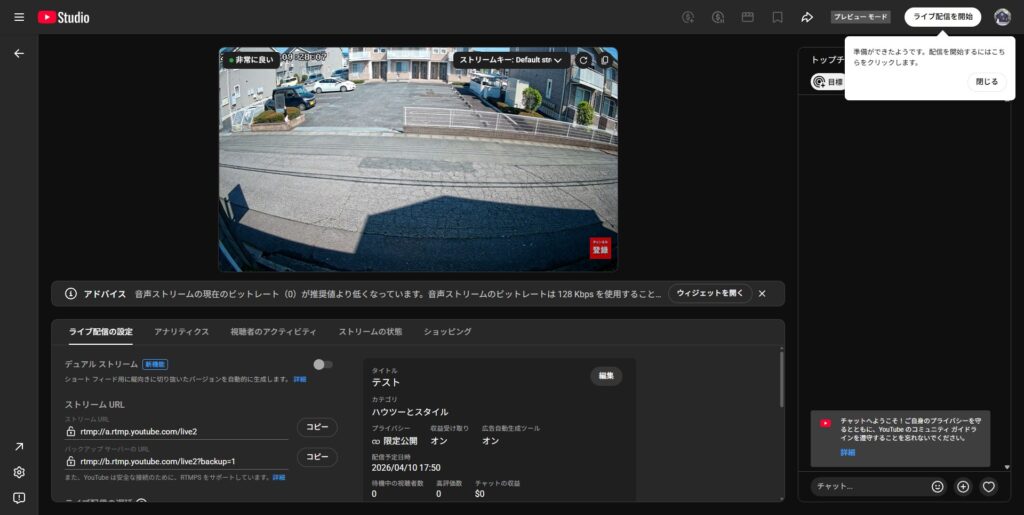The image size is (1024, 515).
Task: Click the プレビュー モード label
Action: tap(861, 17)
